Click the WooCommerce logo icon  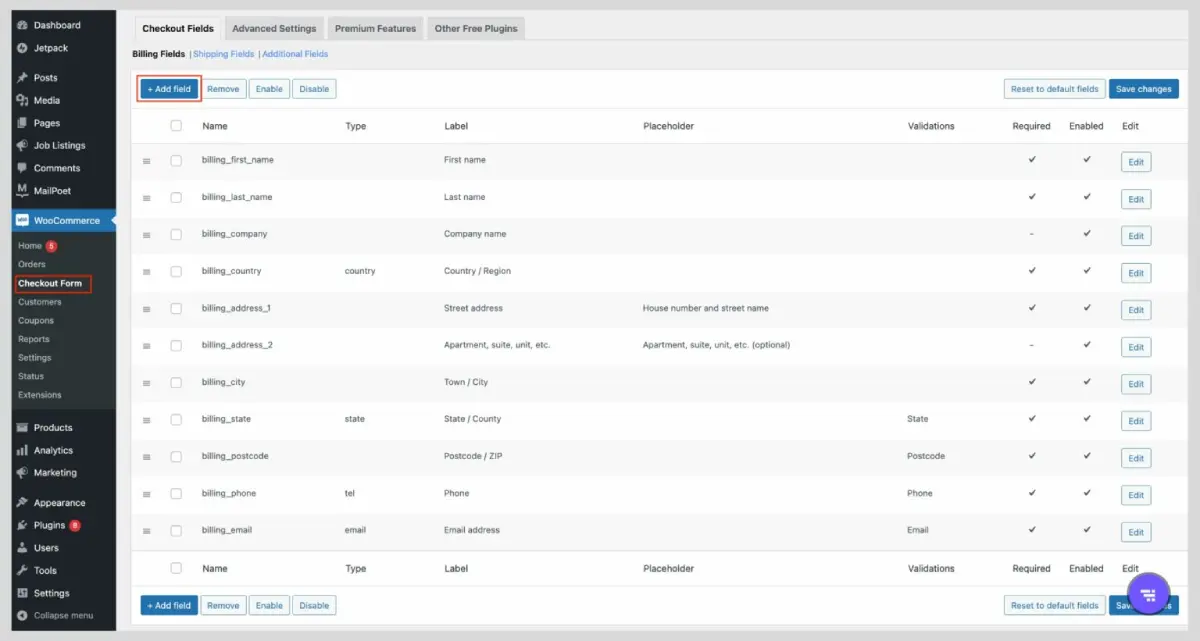[x=22, y=220]
